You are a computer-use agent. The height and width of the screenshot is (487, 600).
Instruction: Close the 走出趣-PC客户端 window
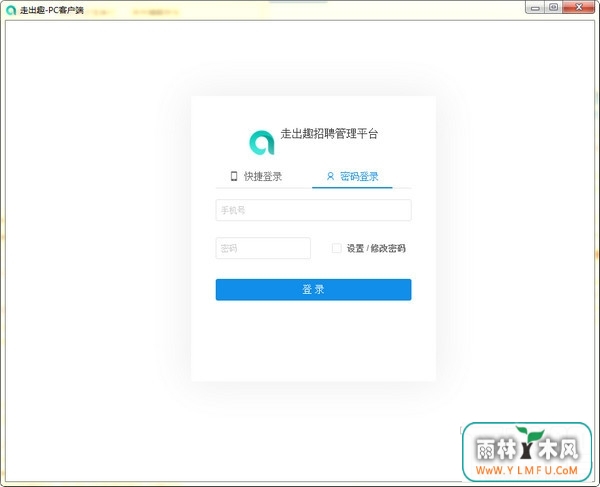pyautogui.click(x=579, y=7)
